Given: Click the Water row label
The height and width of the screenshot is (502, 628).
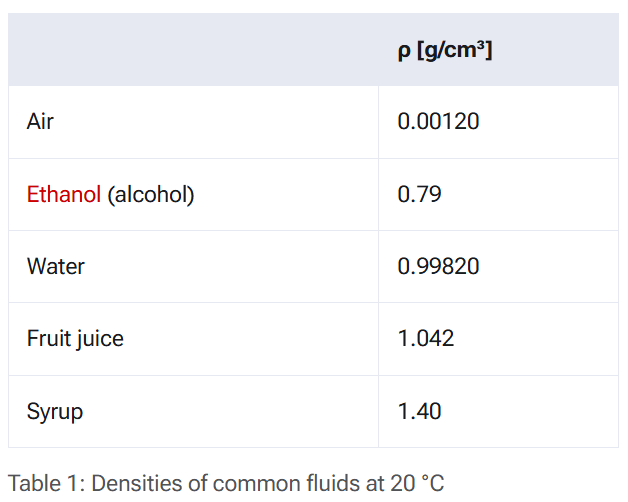Looking at the screenshot, I should [56, 266].
